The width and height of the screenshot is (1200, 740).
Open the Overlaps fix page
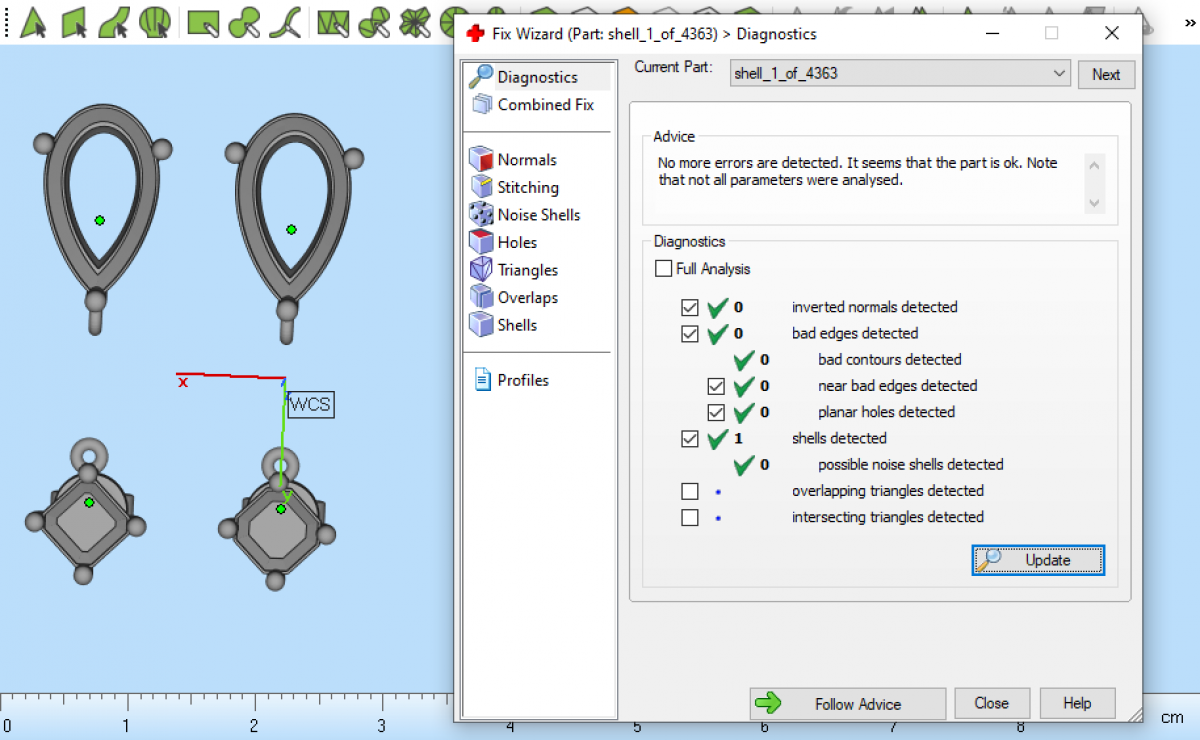[527, 297]
